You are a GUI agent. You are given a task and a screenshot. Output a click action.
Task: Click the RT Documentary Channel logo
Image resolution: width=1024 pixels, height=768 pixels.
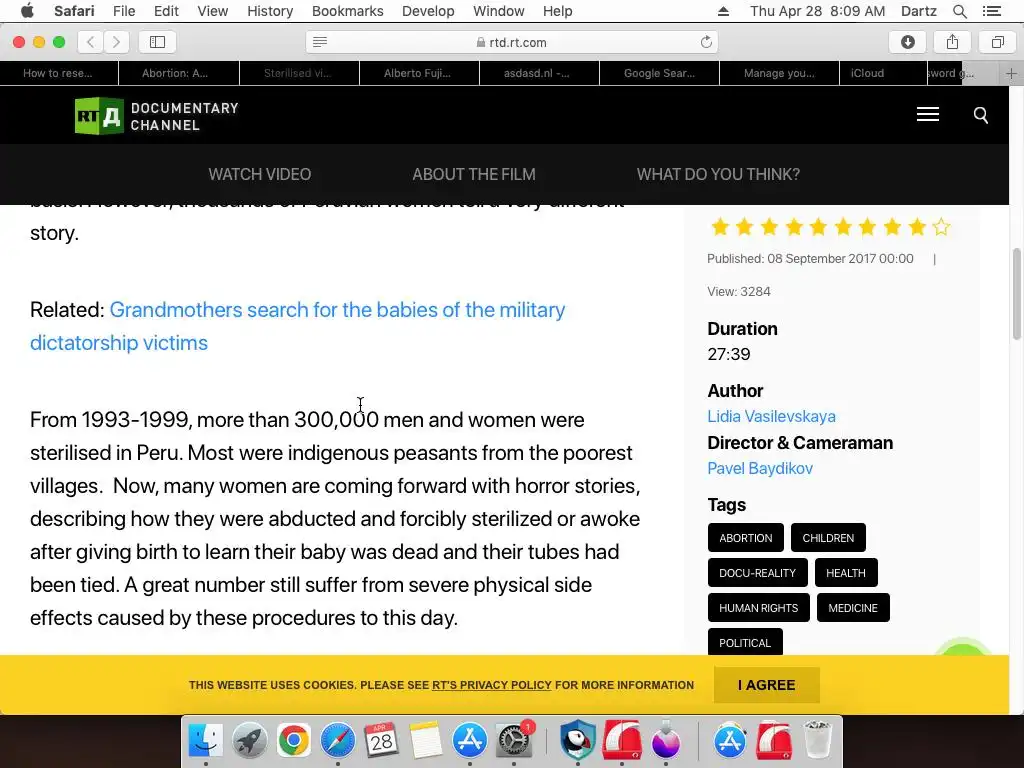157,116
